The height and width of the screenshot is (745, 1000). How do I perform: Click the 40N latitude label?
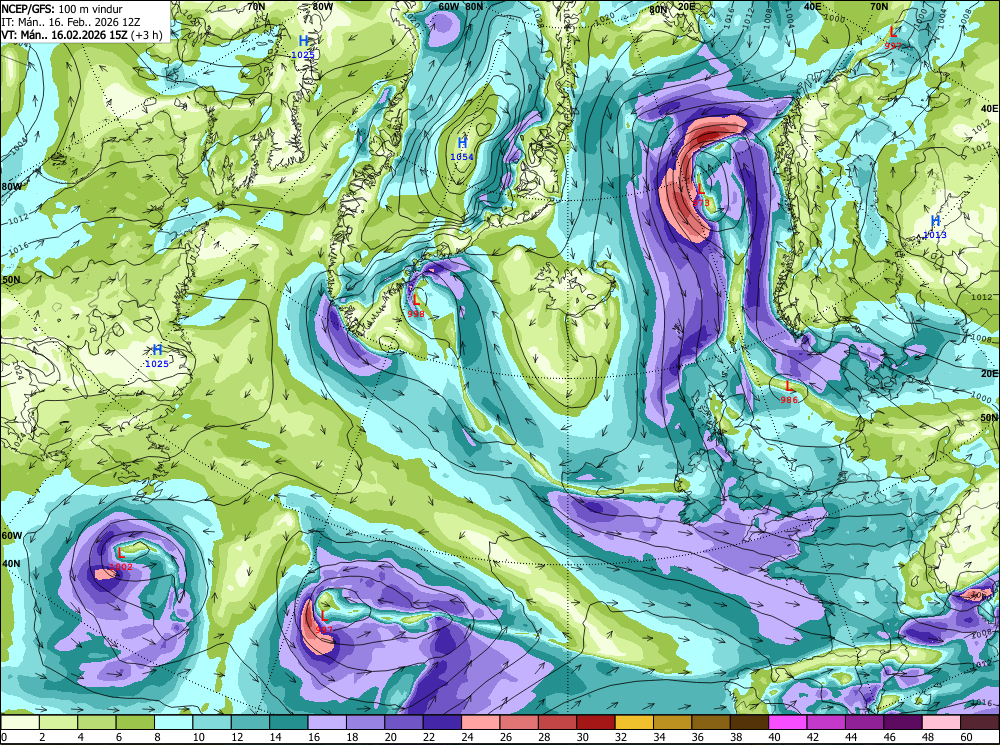pos(11,564)
